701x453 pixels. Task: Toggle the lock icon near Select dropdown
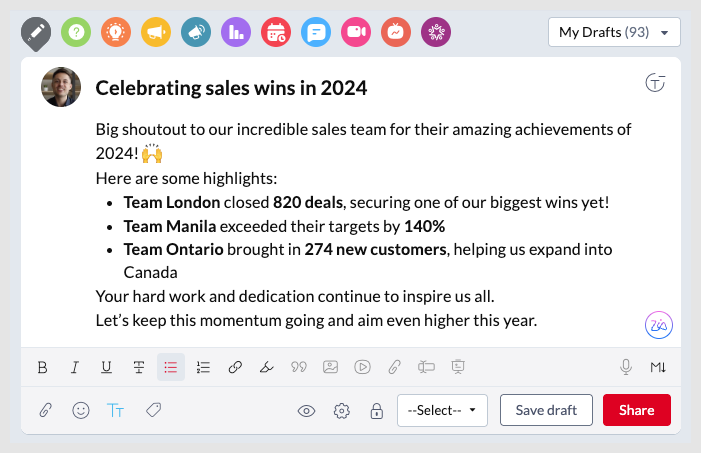point(376,410)
